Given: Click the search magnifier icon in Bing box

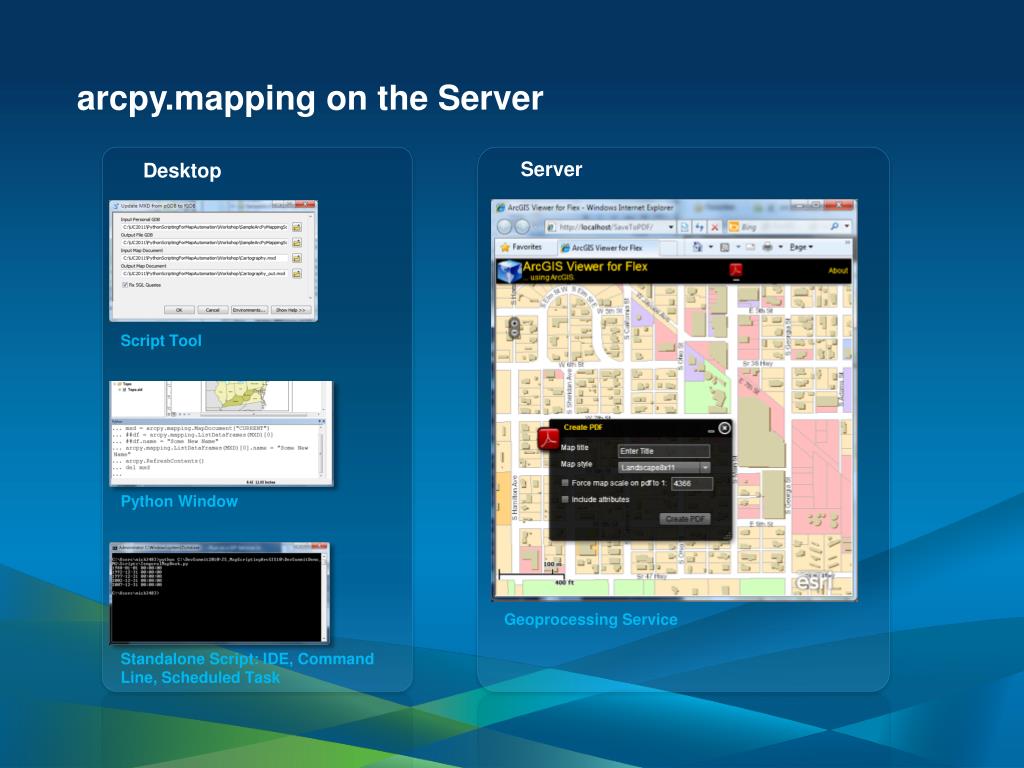Looking at the screenshot, I should pos(835,226).
